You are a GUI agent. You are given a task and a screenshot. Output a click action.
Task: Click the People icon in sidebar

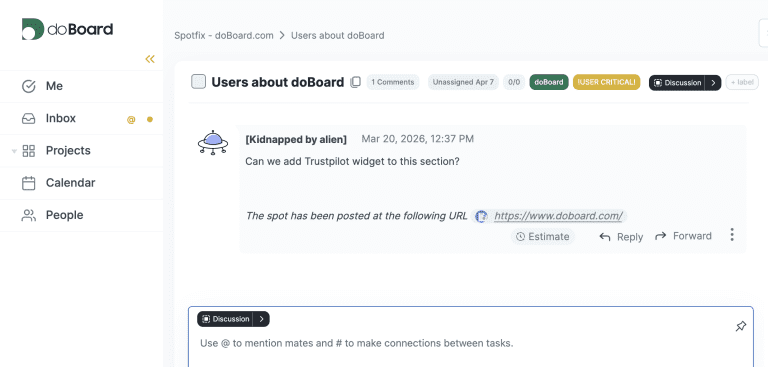pos(29,215)
